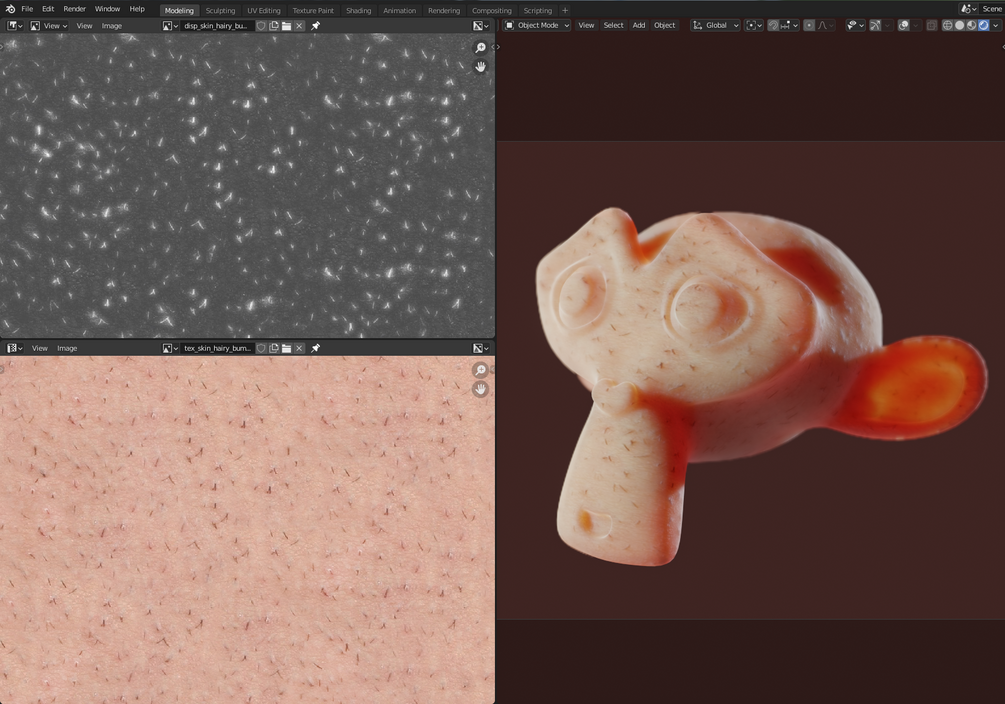Open the View mode dropdown in top image editor
Viewport: 1005px width, 704px height.
coord(49,26)
